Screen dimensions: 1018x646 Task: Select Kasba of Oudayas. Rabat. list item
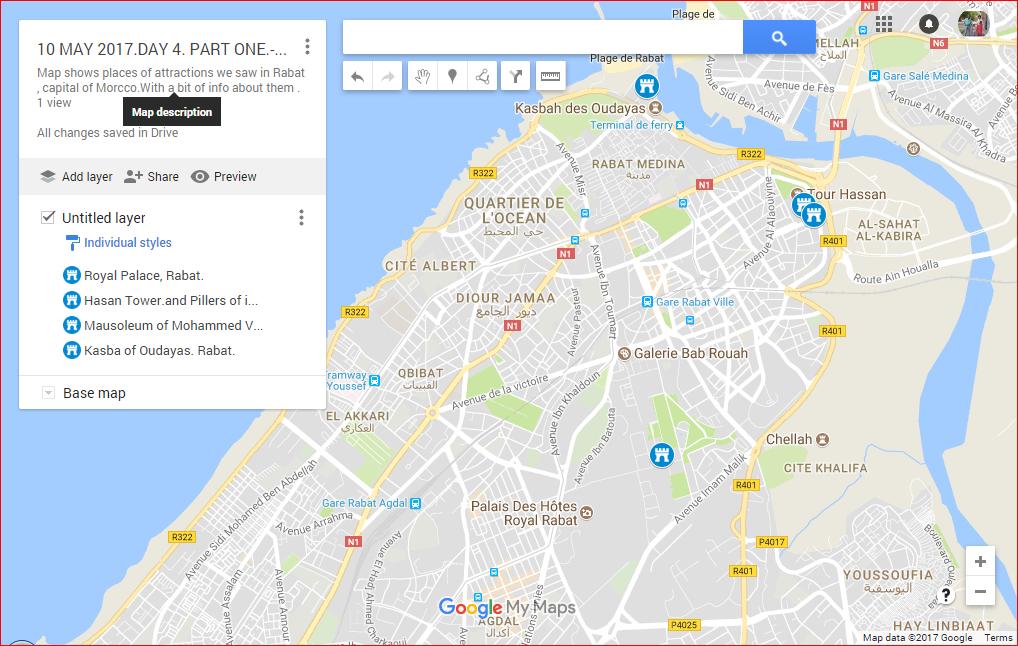159,351
